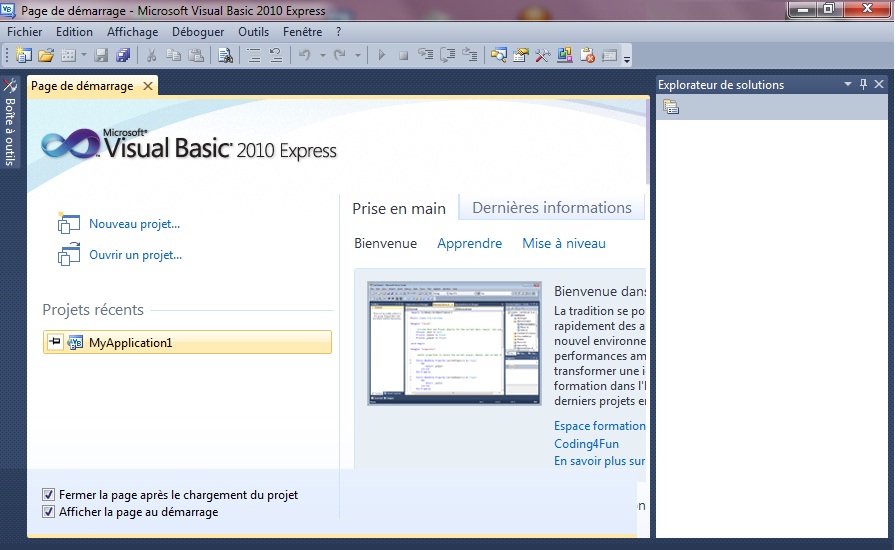This screenshot has width=895, height=550.
Task: Open Solution Explorer from toolbar icon
Action: tap(499, 55)
